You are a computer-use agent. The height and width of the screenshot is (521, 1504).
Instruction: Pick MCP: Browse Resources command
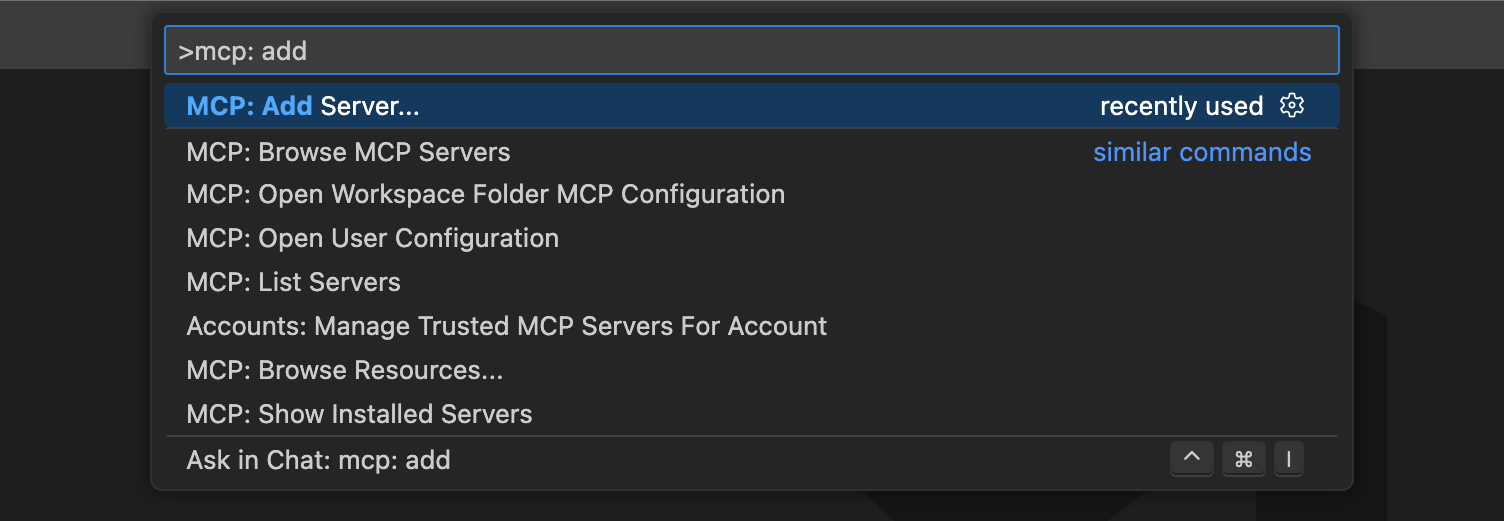(x=344, y=370)
